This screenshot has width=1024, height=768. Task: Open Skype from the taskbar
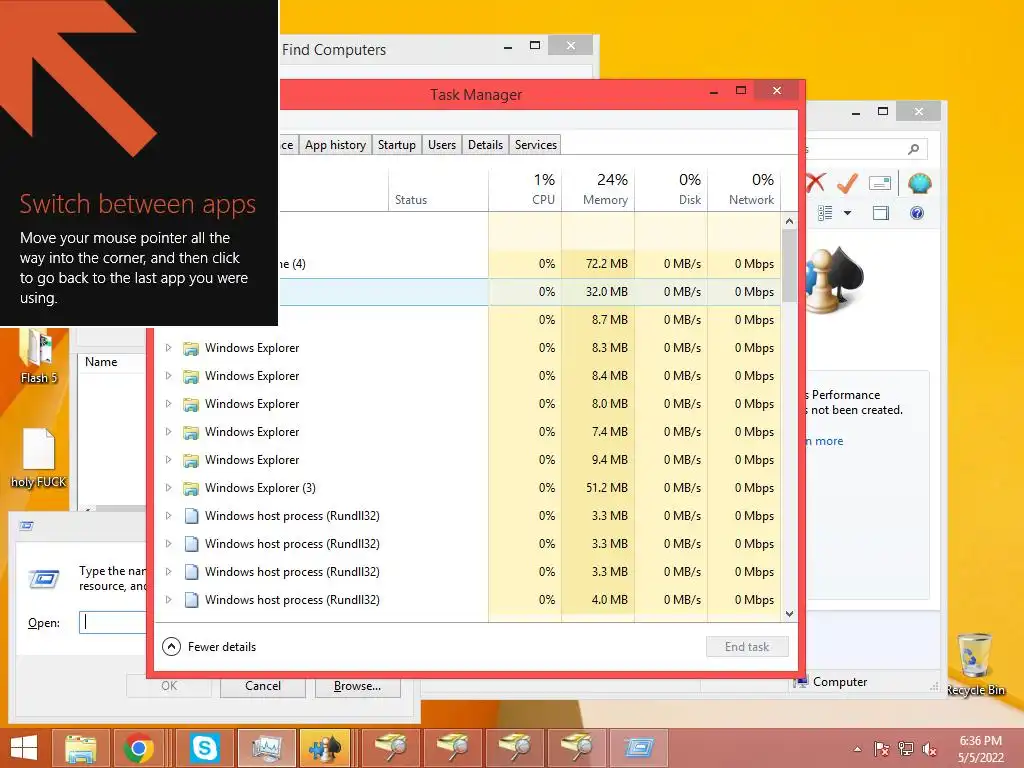point(204,748)
